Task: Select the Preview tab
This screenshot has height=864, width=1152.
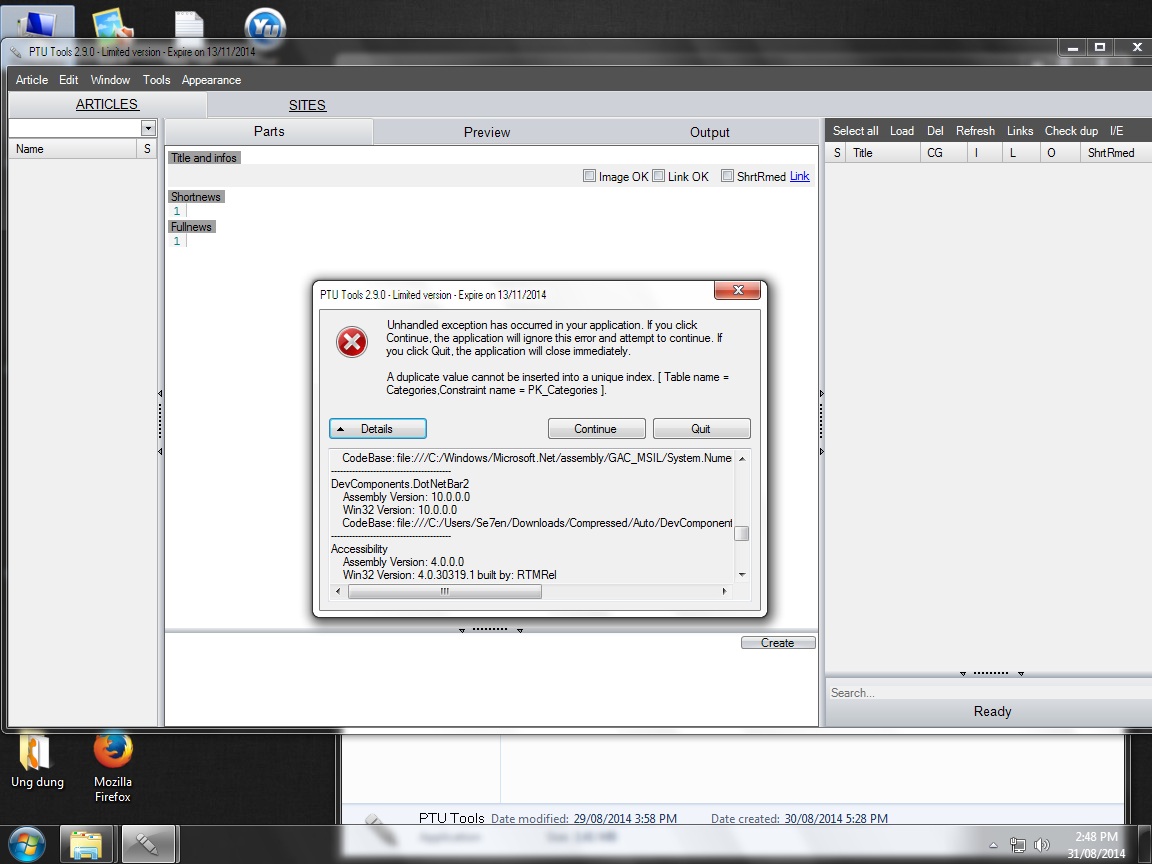Action: 486,132
